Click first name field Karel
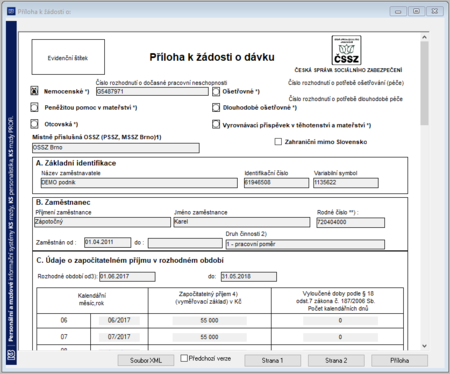The image size is (450, 374). (x=242, y=222)
